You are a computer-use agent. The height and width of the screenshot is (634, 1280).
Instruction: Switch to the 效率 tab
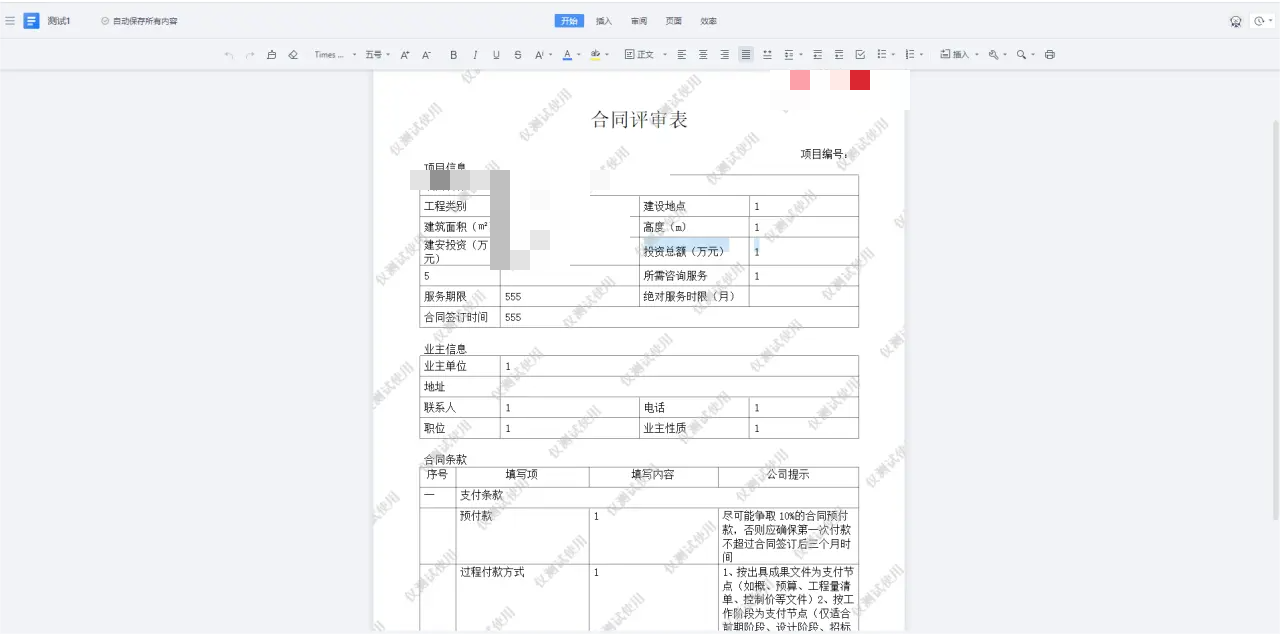[x=708, y=21]
